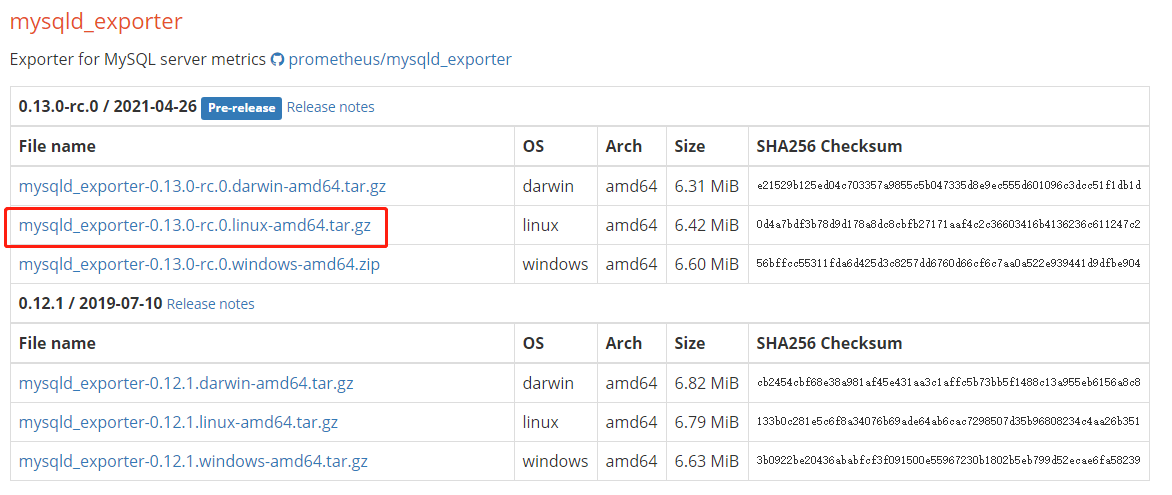Screen dimensions: 1172x495
Task: Click the 6.79 MiB size cell
Action: (x=706, y=422)
